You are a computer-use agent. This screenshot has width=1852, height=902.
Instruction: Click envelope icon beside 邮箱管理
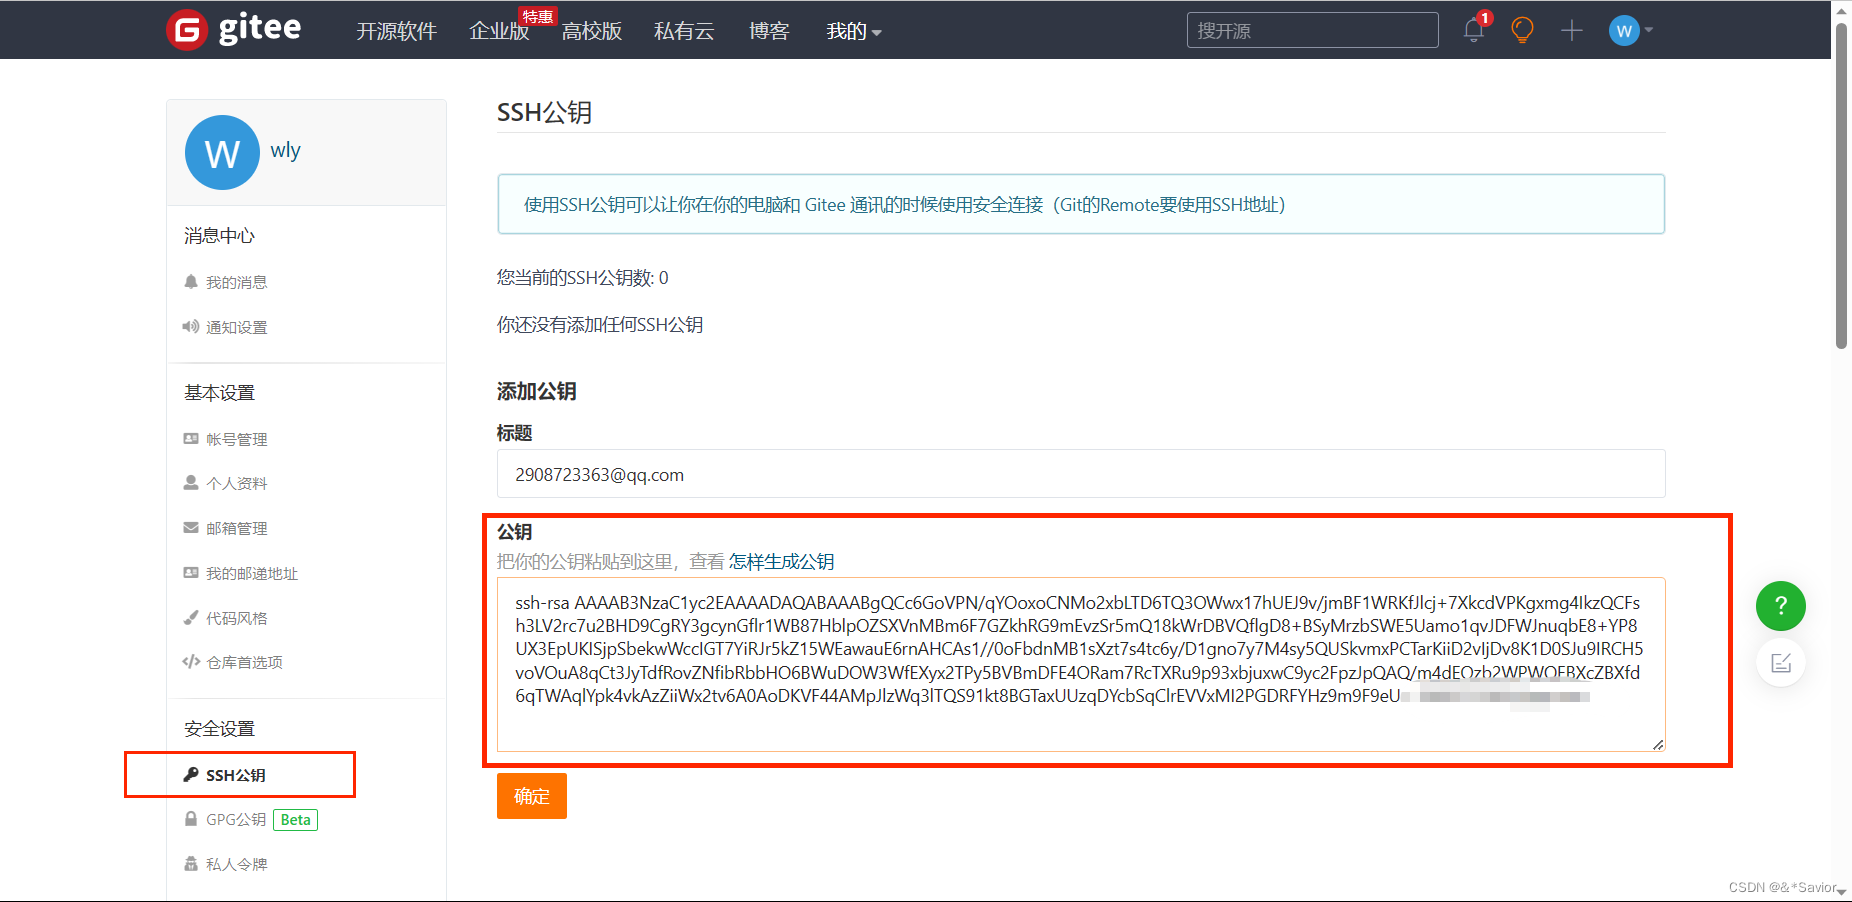point(191,528)
